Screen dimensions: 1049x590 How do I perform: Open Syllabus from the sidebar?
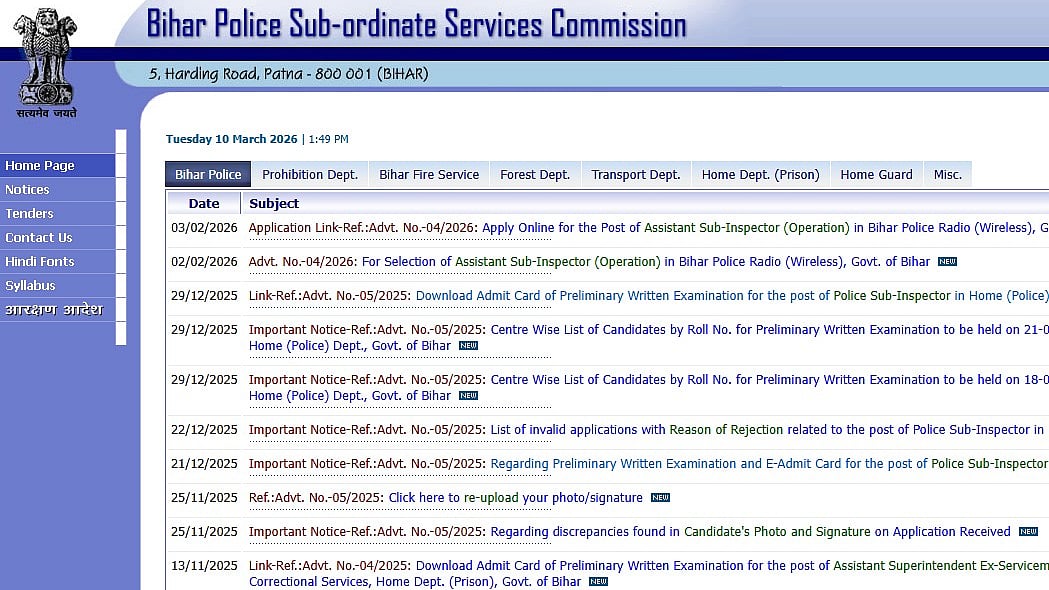[x=30, y=286]
